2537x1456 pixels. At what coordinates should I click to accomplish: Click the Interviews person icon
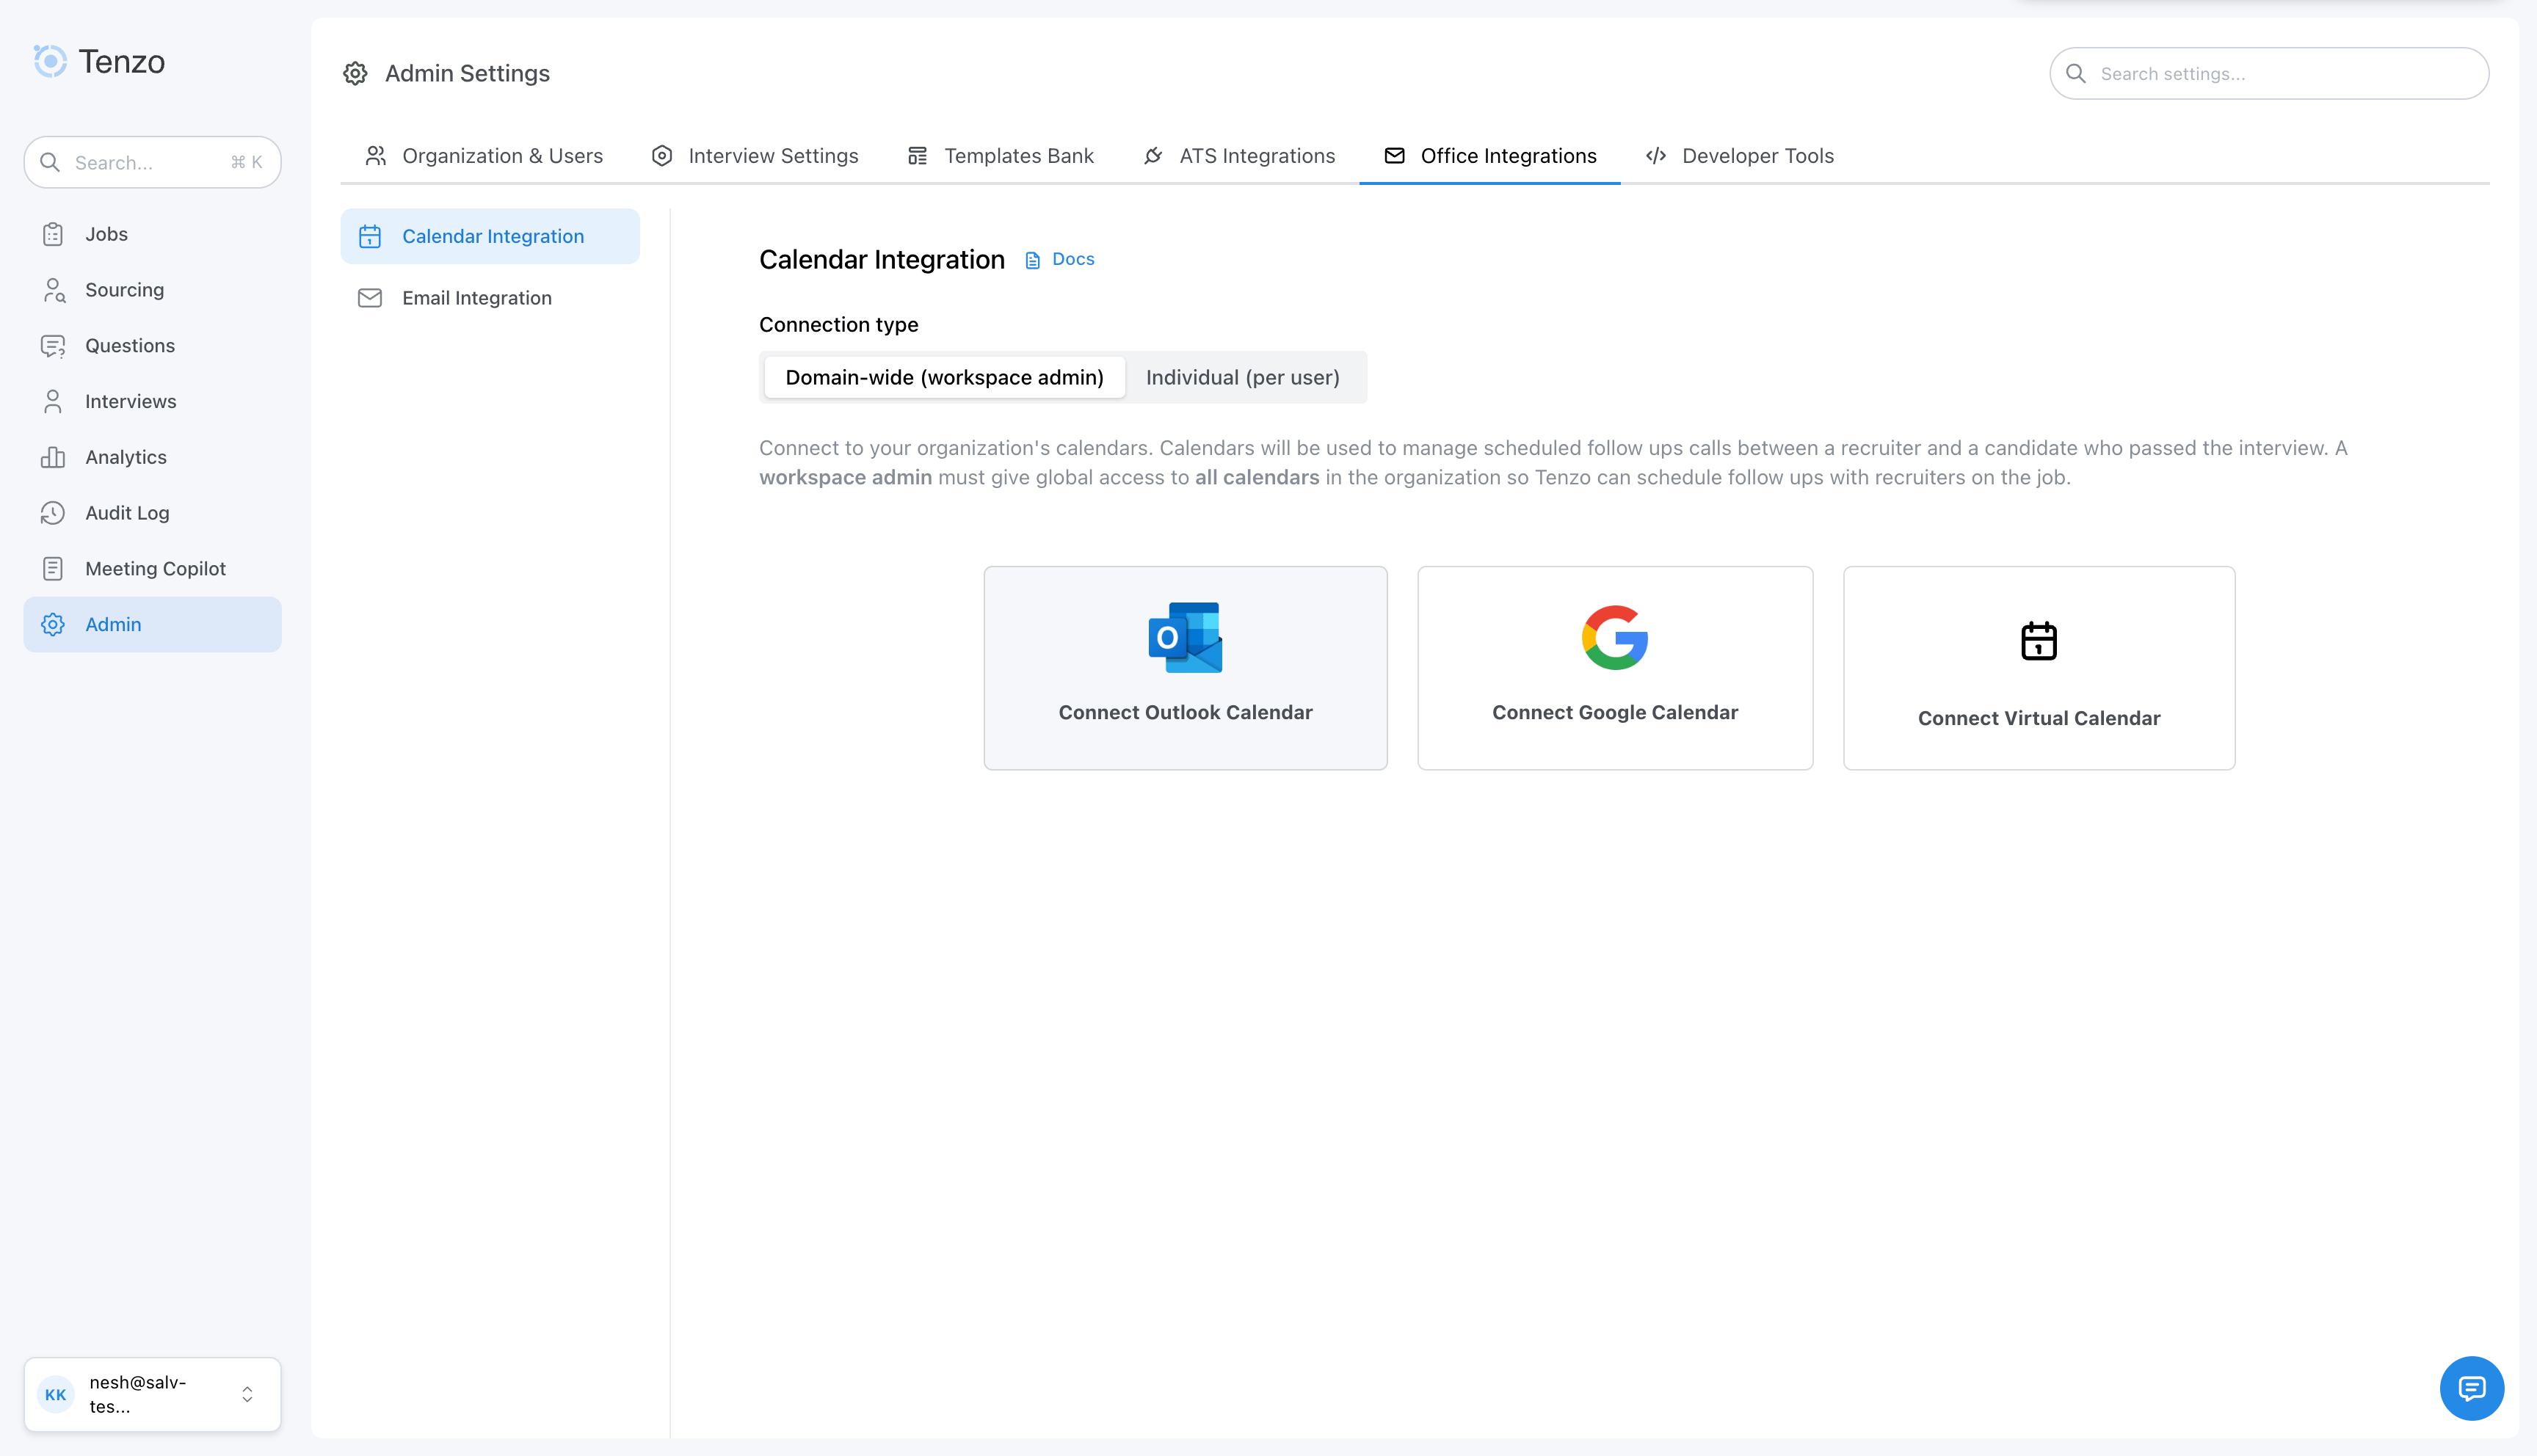(53, 402)
